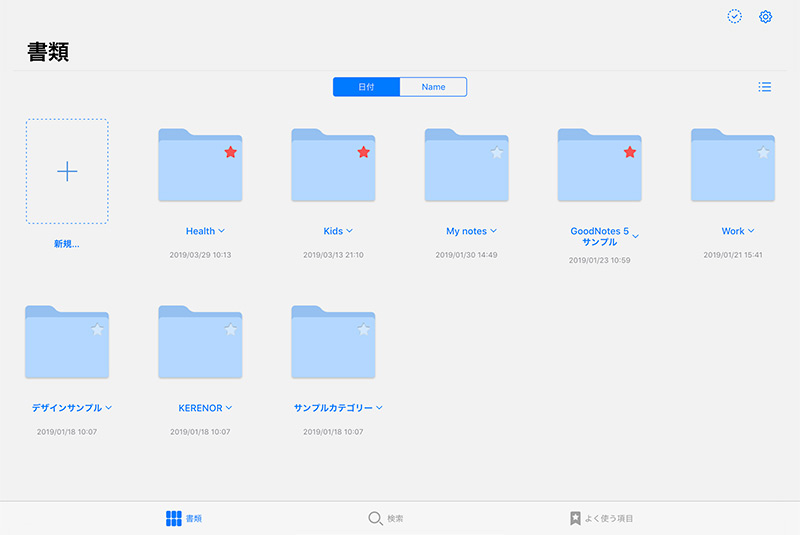This screenshot has width=800, height=535.
Task: Tap the select-documents checkmark circle icon
Action: coord(734,16)
